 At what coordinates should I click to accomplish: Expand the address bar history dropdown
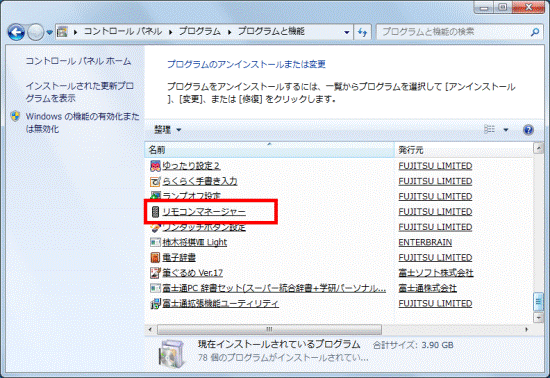347,32
